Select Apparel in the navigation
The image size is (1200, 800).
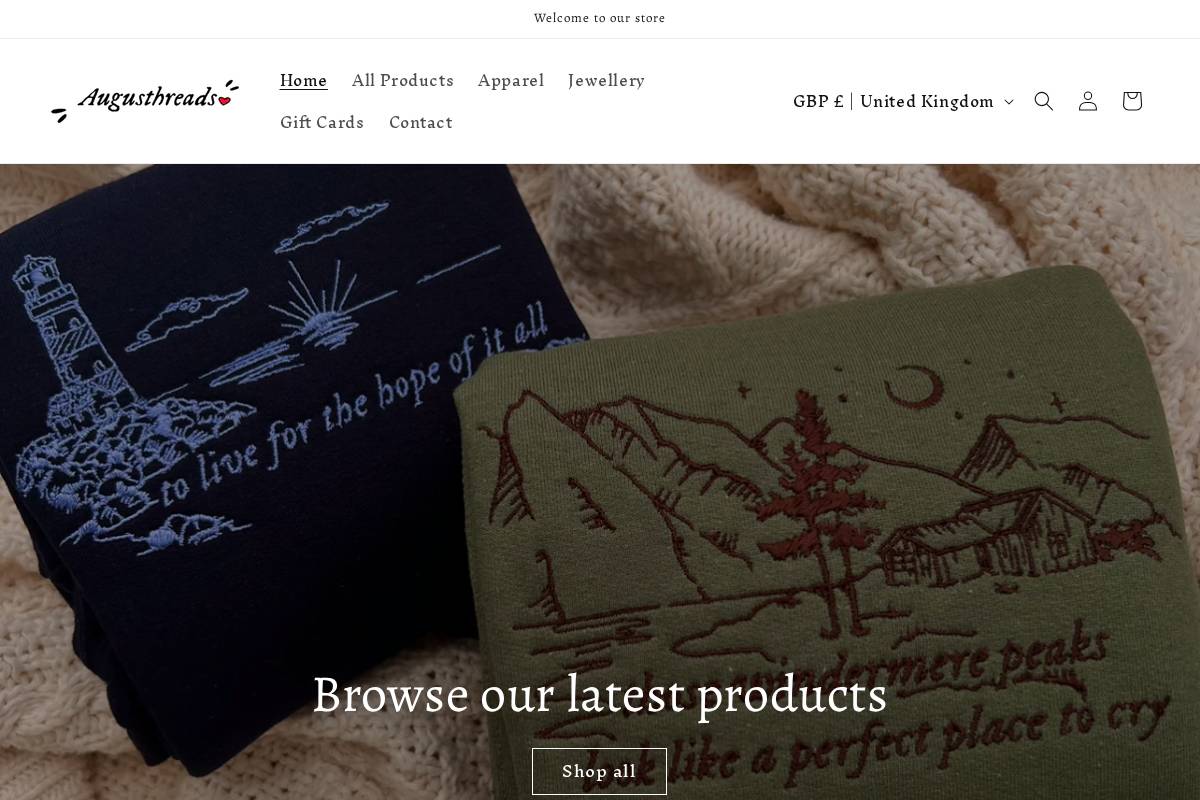(x=511, y=80)
